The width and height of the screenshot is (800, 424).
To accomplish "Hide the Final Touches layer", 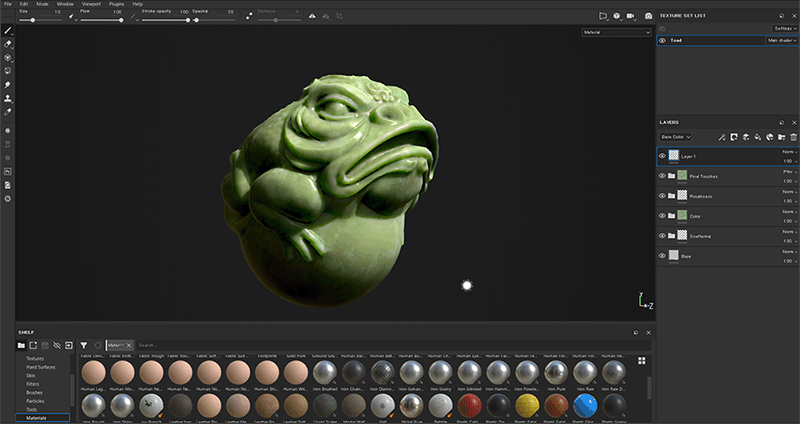I will click(x=662, y=176).
